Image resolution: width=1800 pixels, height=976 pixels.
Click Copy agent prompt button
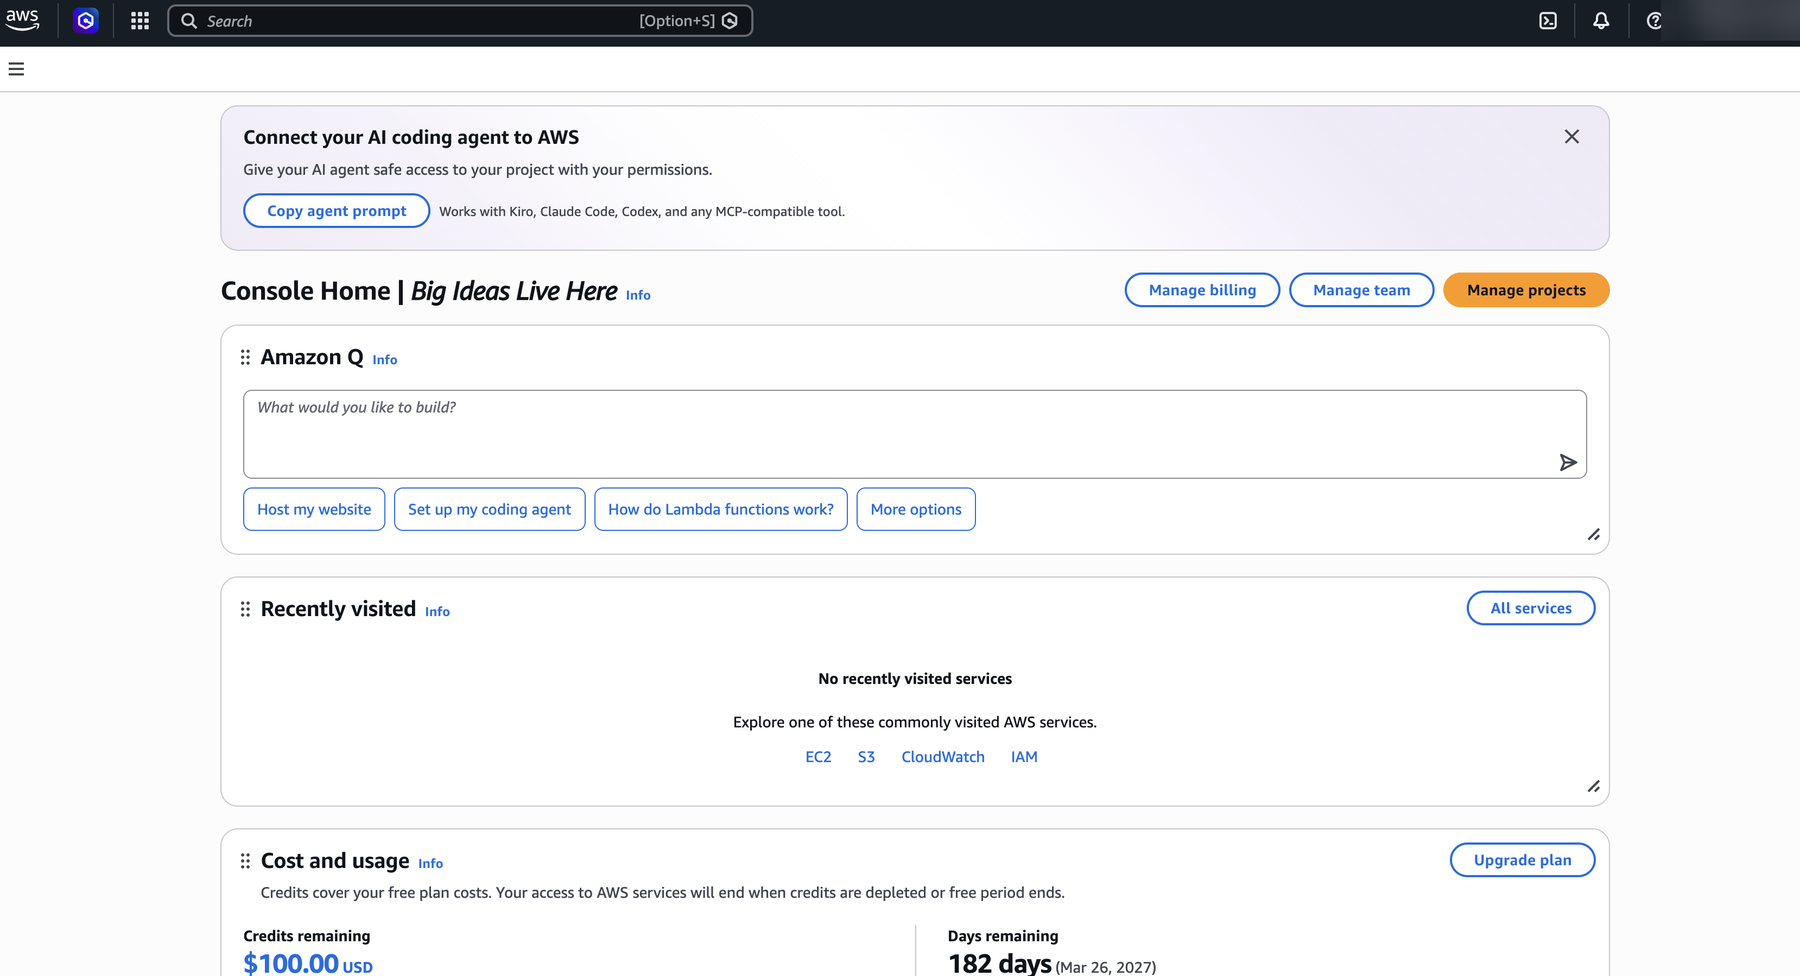(337, 211)
